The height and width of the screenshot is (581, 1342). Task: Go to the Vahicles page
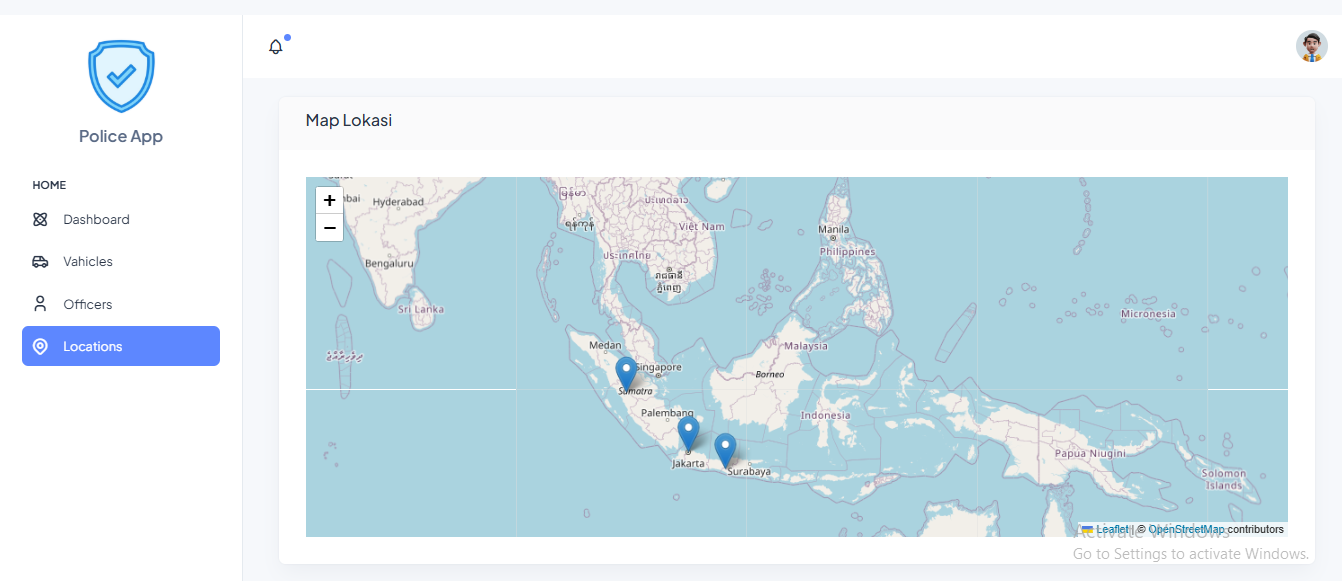[x=88, y=262]
